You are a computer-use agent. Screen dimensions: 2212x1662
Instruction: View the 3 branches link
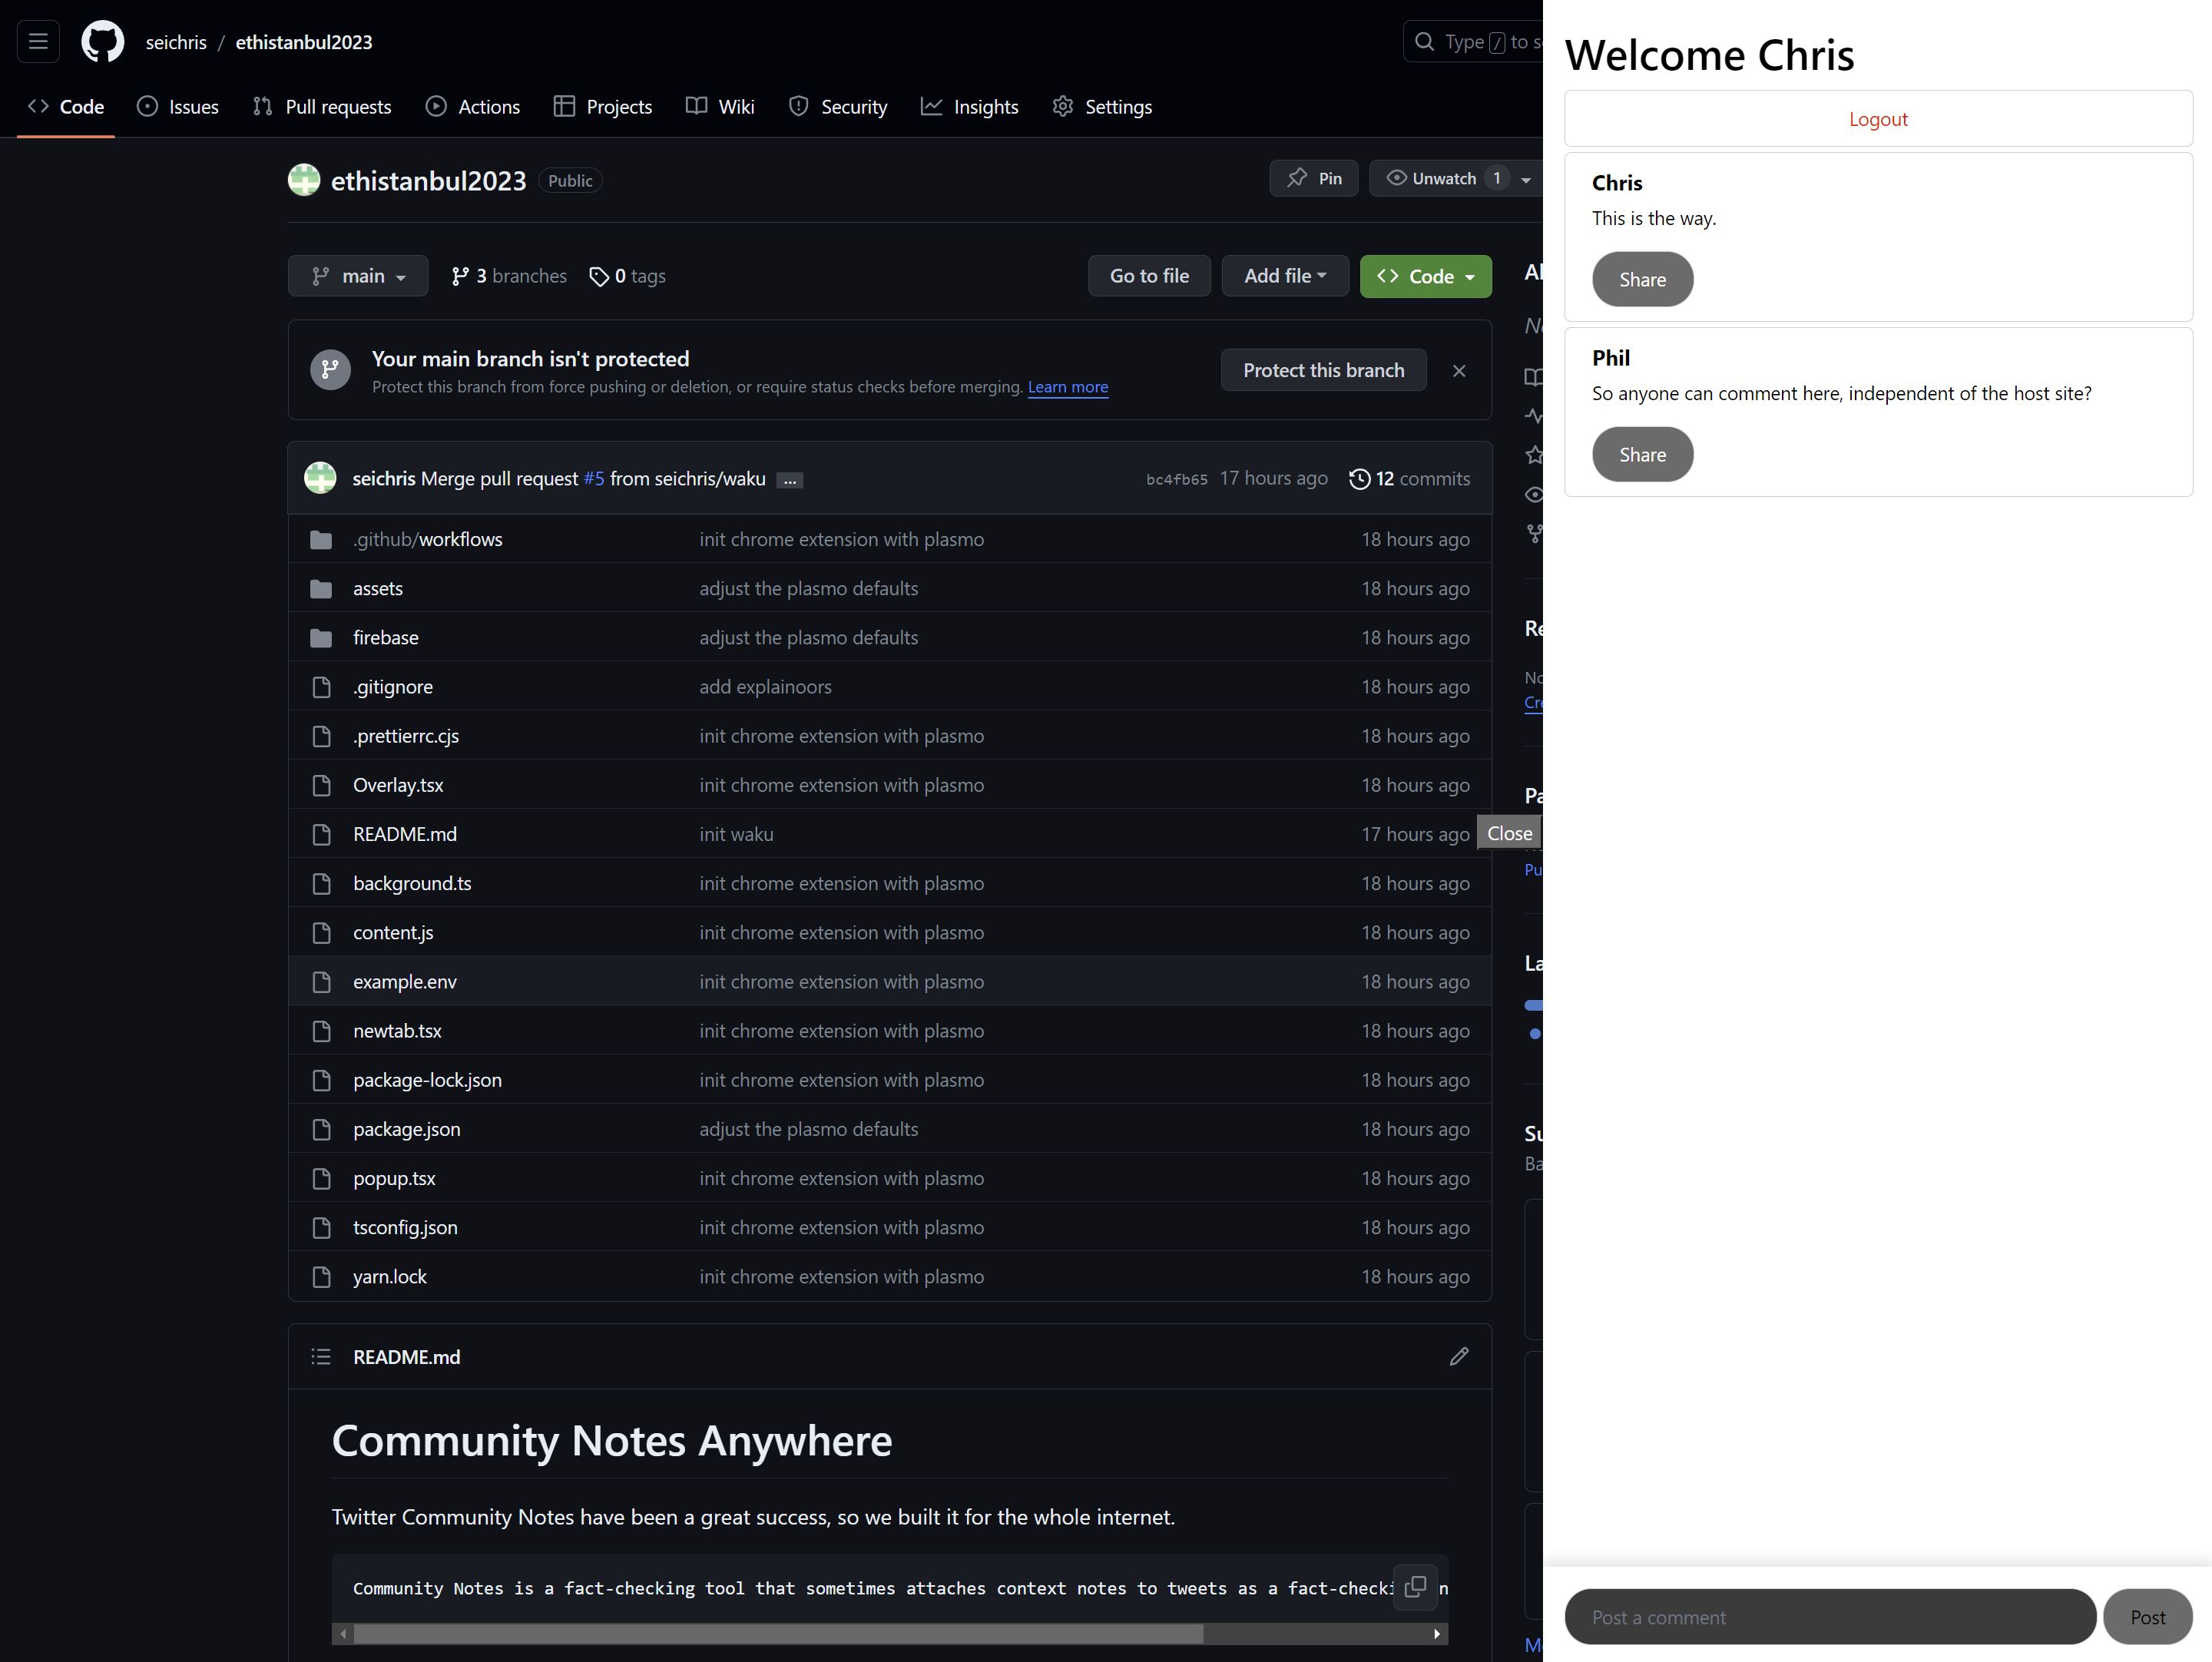pos(509,276)
